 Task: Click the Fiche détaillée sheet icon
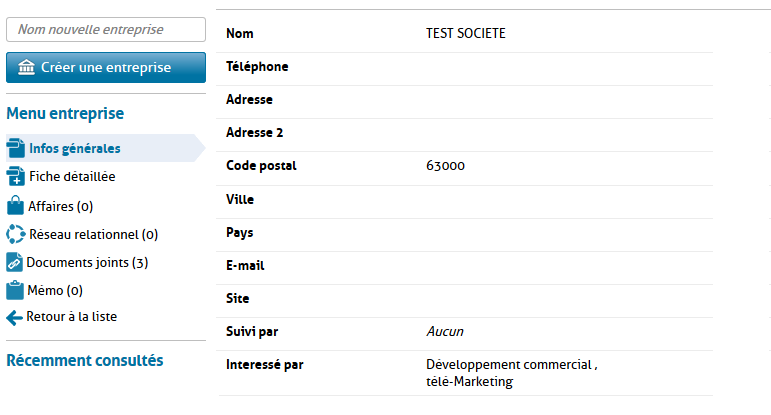(15, 177)
